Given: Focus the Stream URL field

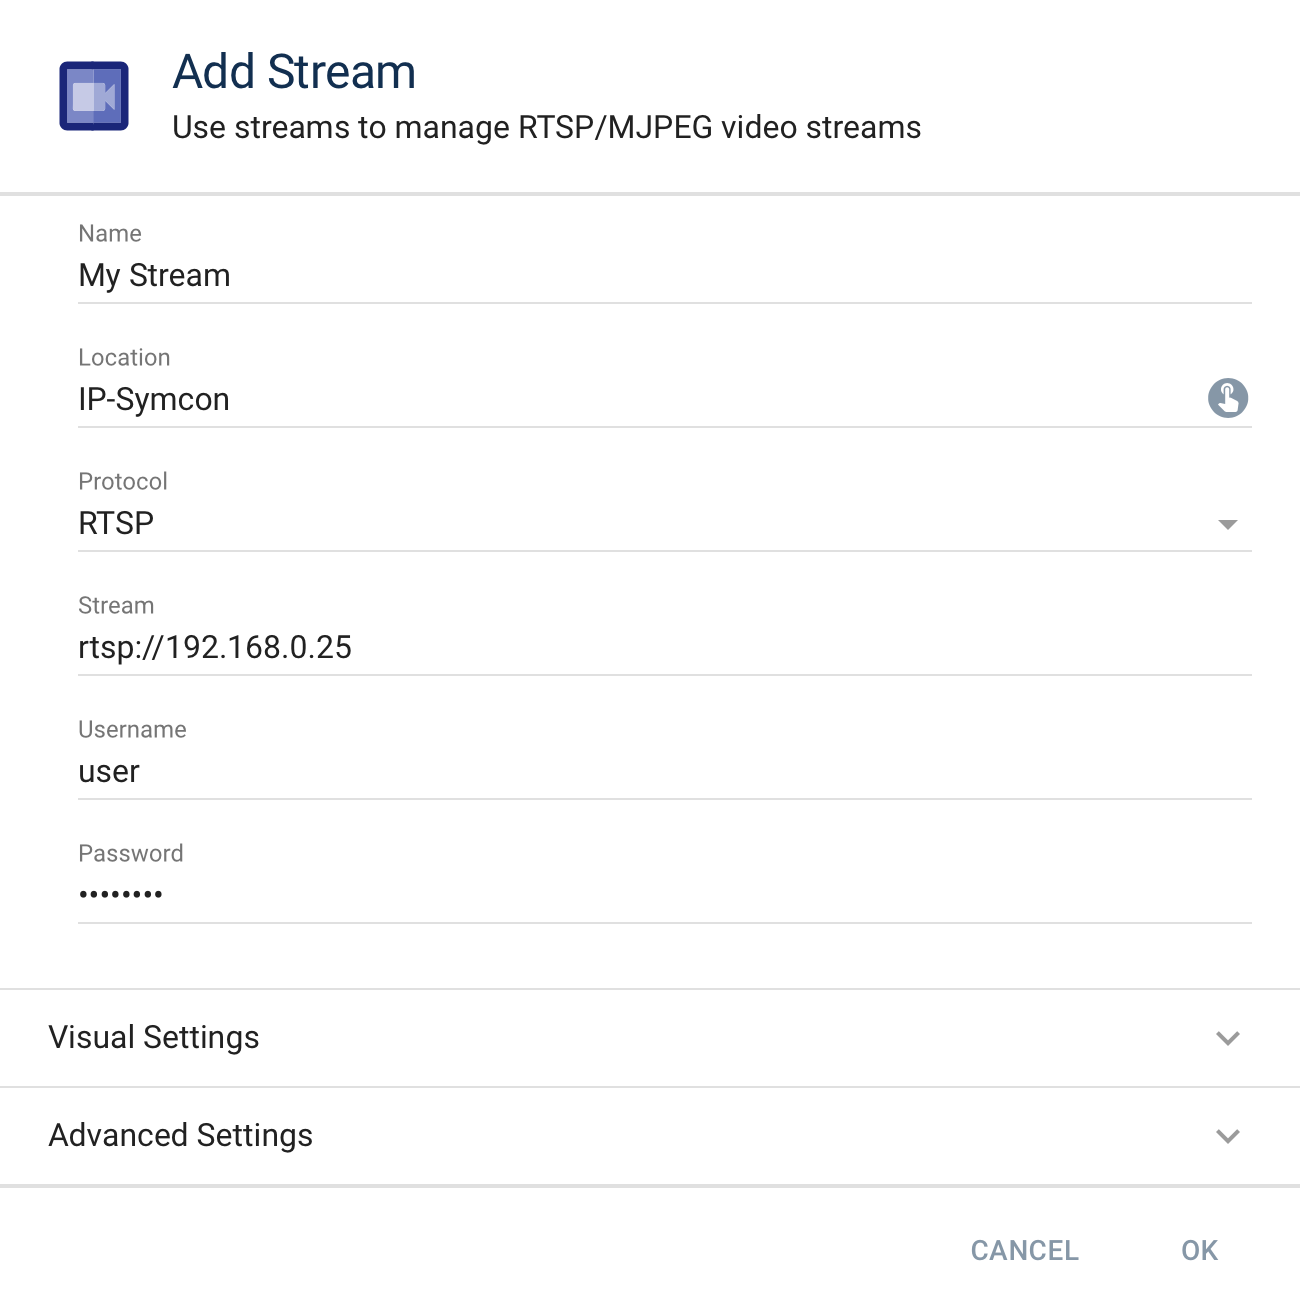Looking at the screenshot, I should coord(400,647).
